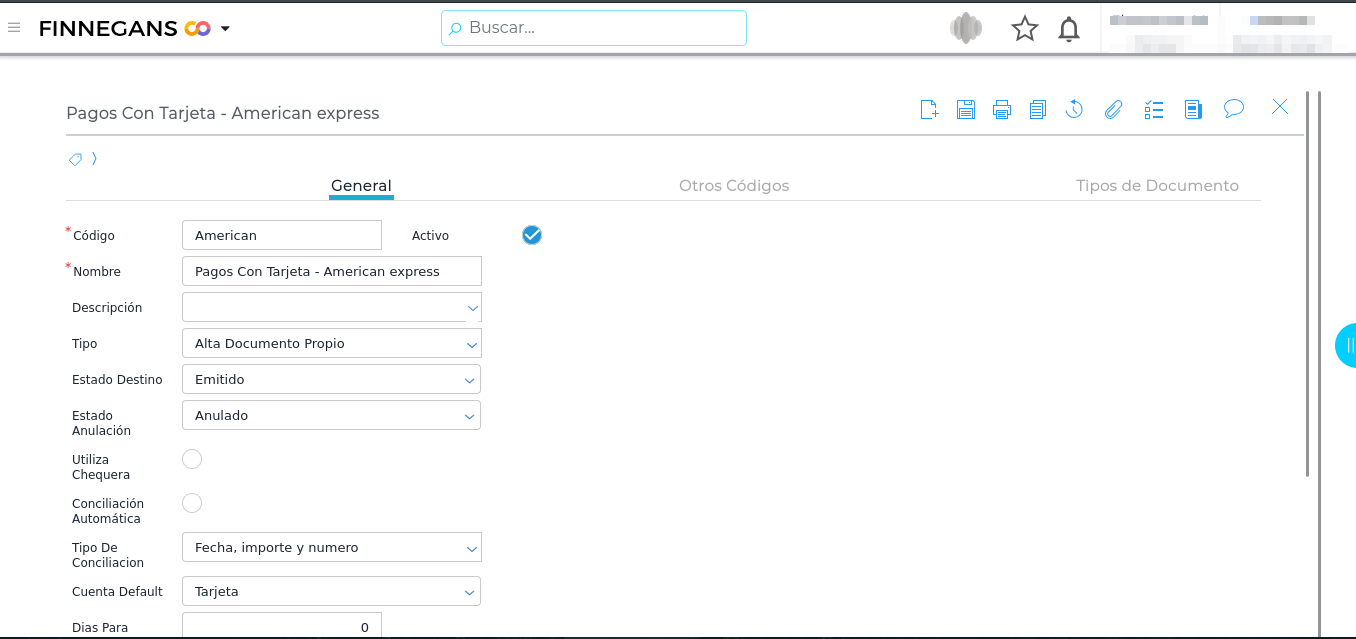This screenshot has width=1356, height=639.
Task: Open the hamburger main menu
Action: point(14,28)
